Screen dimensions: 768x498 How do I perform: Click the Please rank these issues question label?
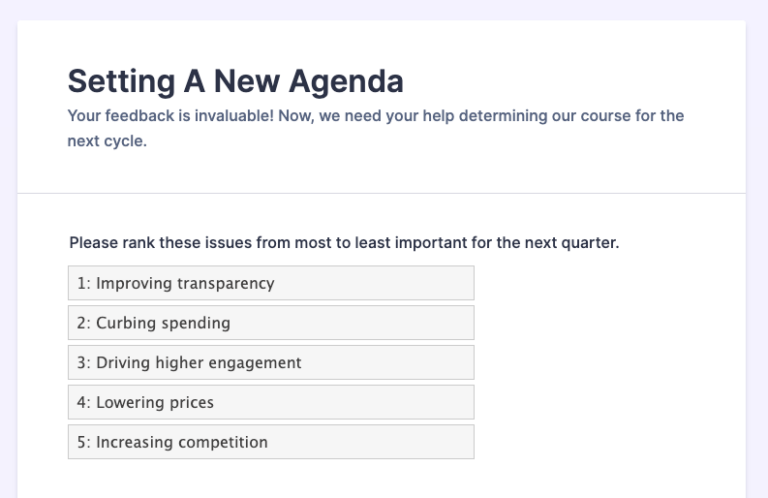344,243
